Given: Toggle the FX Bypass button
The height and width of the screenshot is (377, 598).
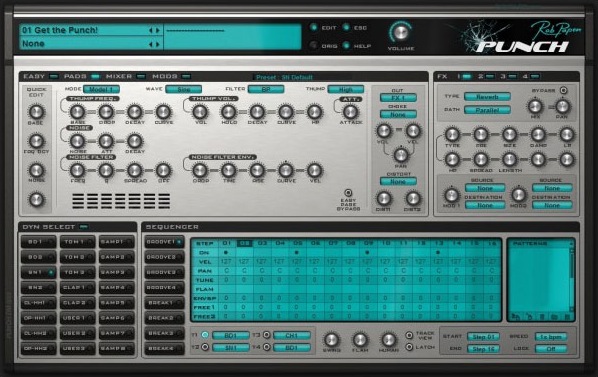Looking at the screenshot, I should pyautogui.click(x=563, y=90).
